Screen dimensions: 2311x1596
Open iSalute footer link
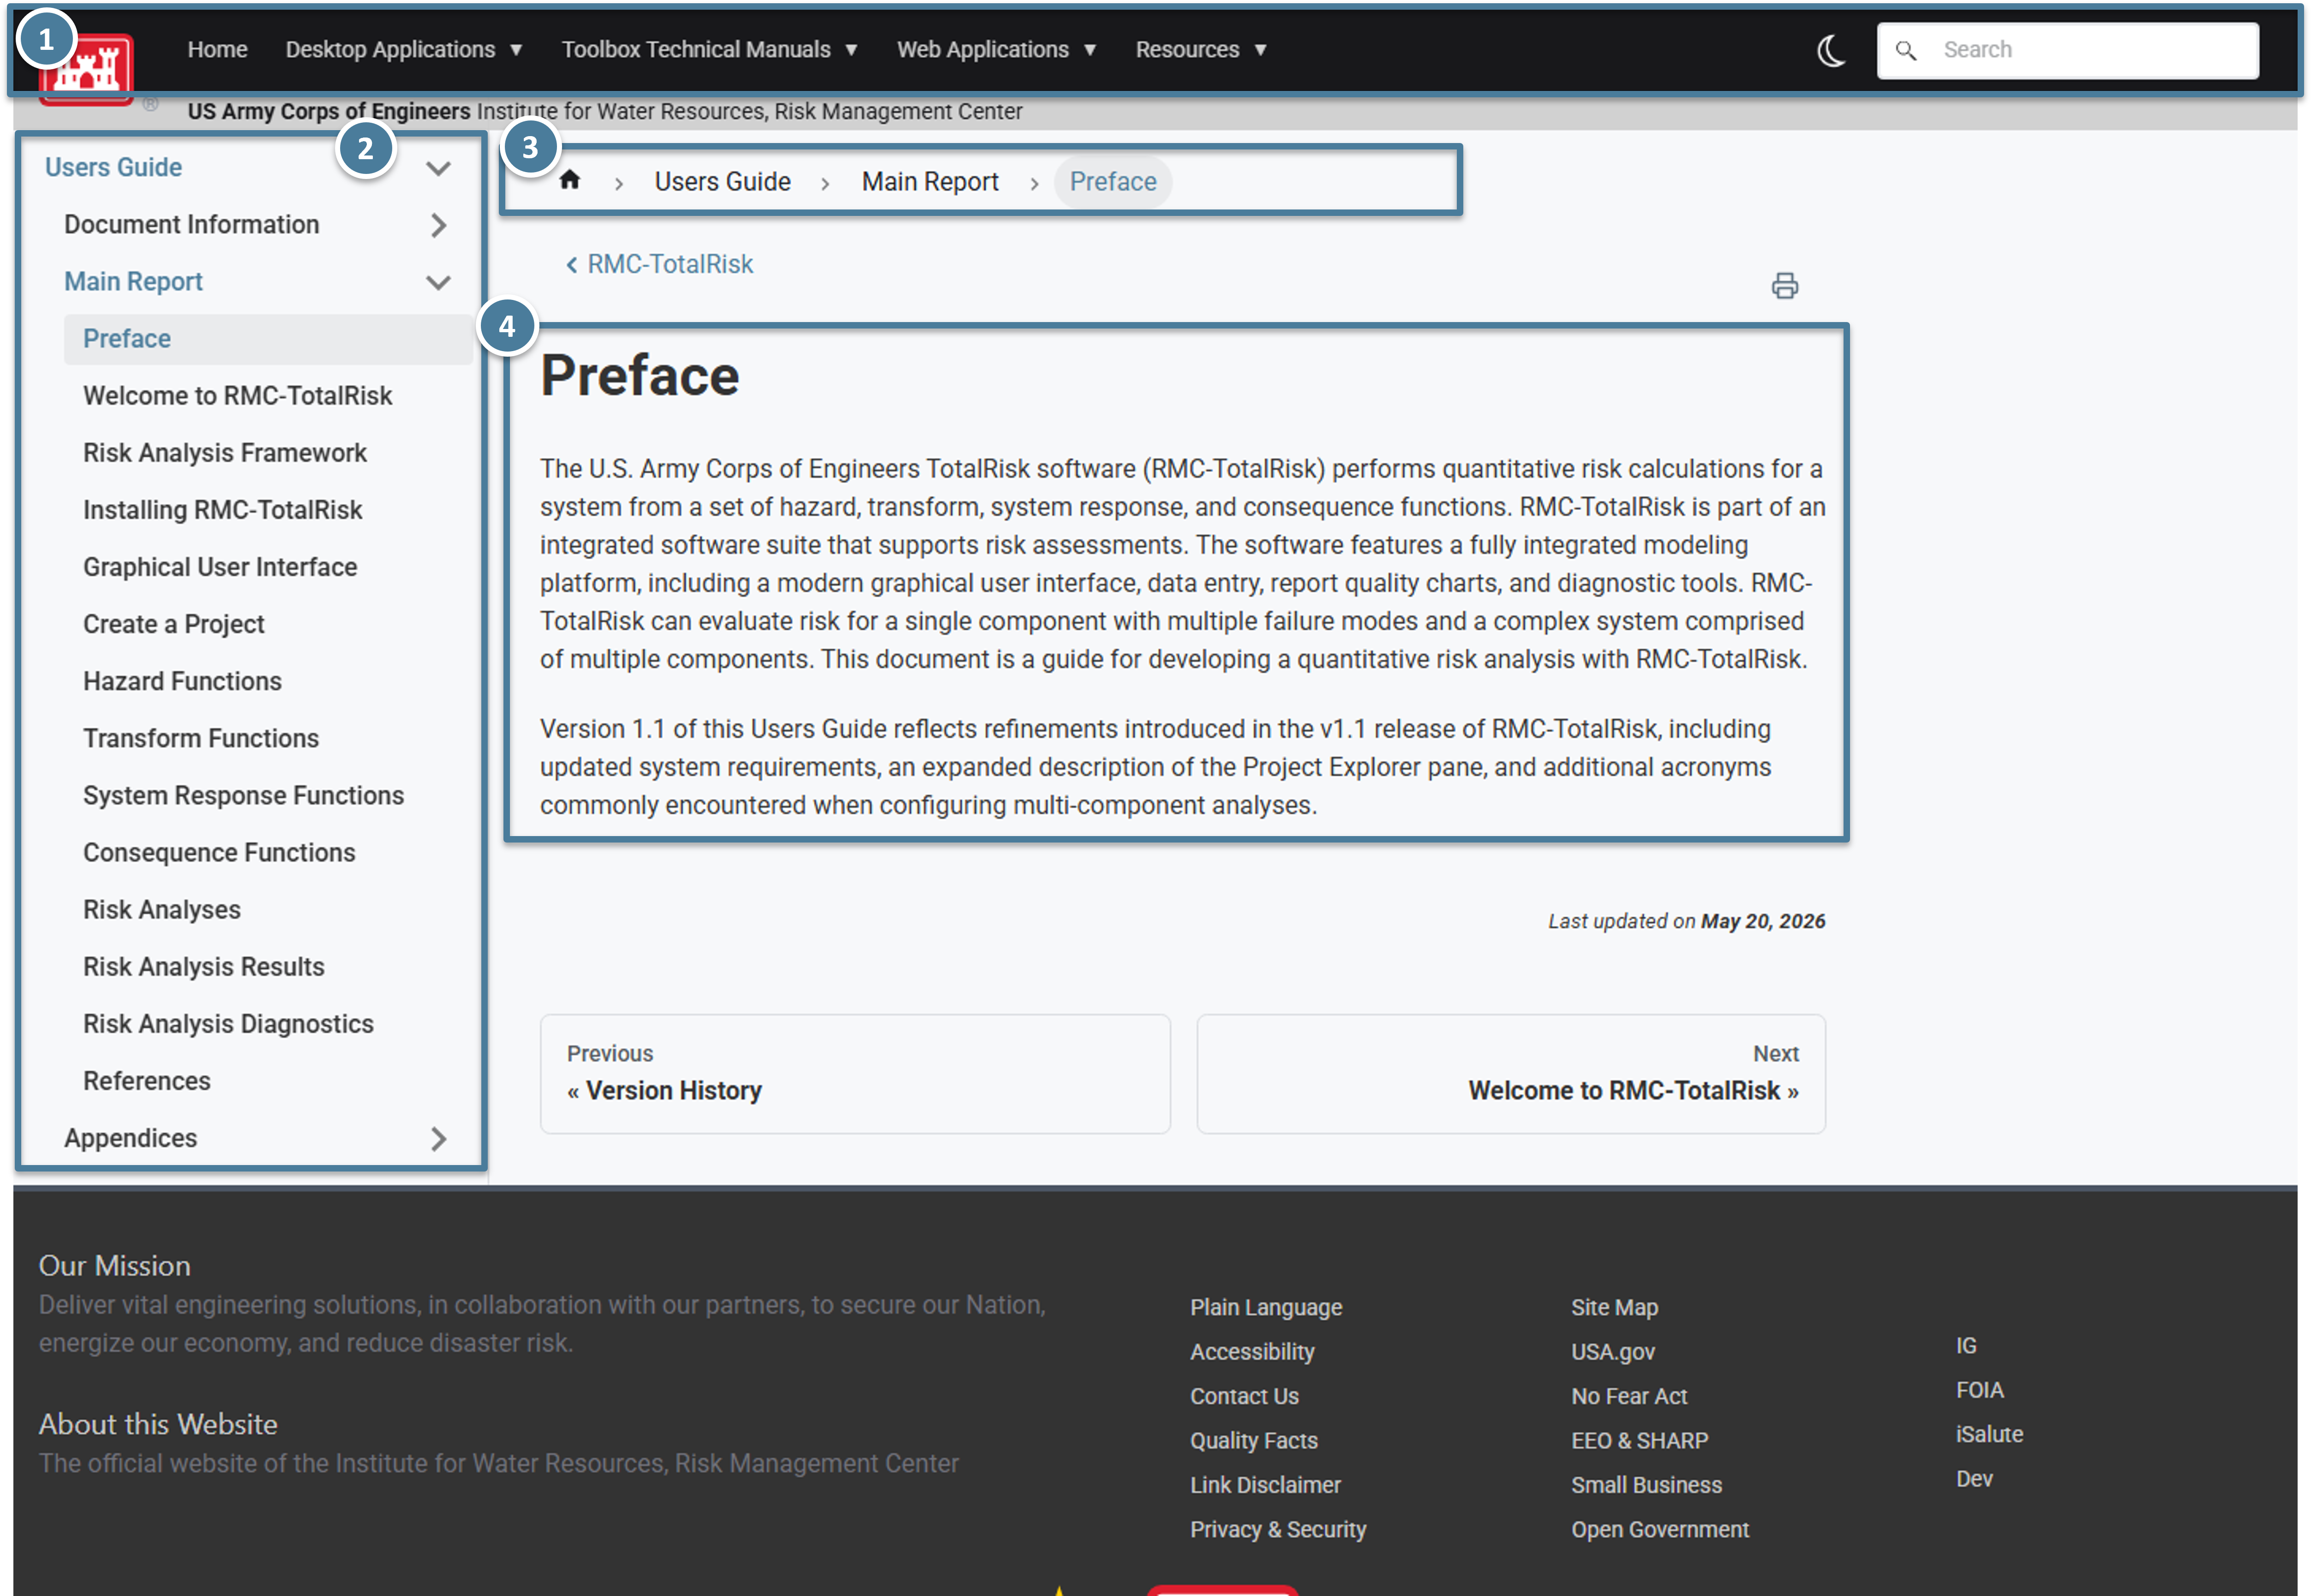point(1989,1434)
